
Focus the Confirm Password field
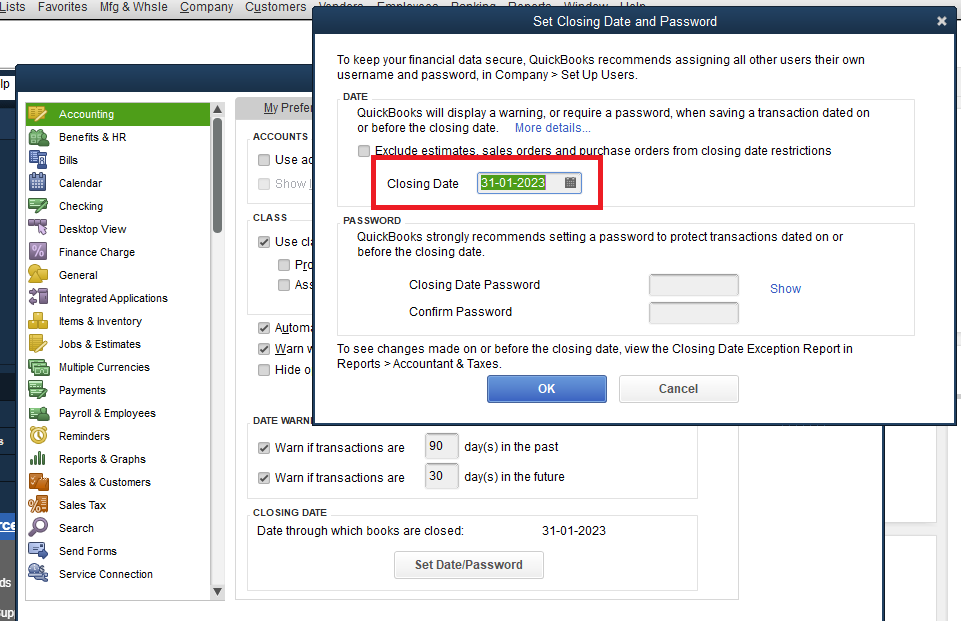pyautogui.click(x=694, y=313)
